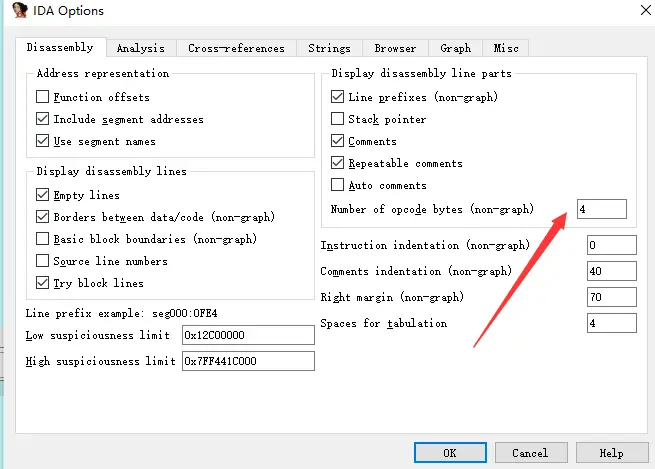The width and height of the screenshot is (655, 469).
Task: Click the Comments indentation value field
Action: (x=612, y=271)
